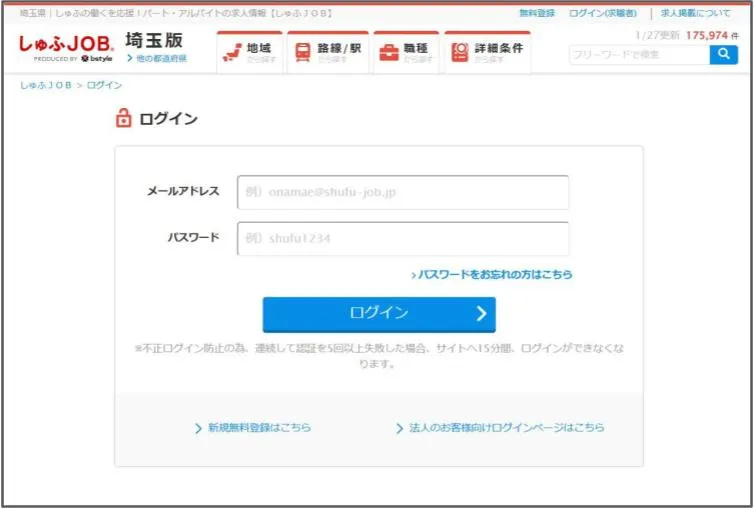Viewport: 754px width, 508px height.
Task: Click the 埼玉版 edition label
Action: coord(154,40)
